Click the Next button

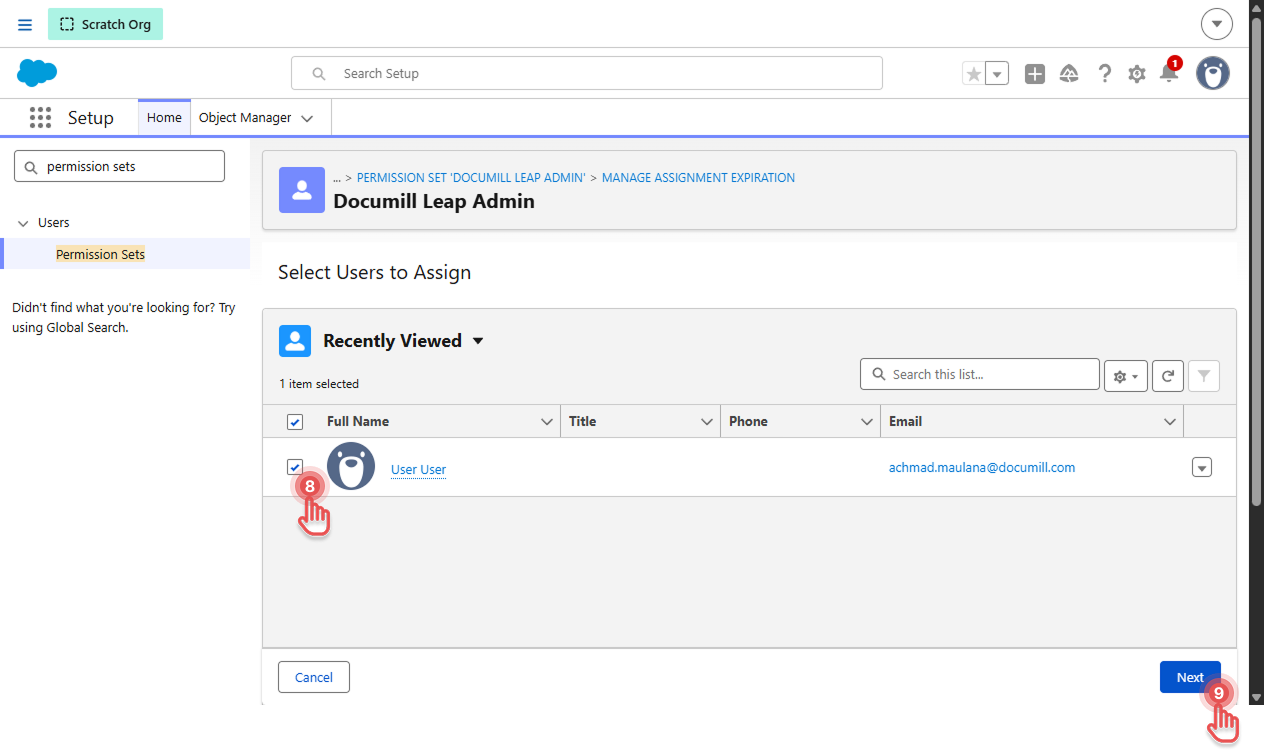click(x=1190, y=677)
